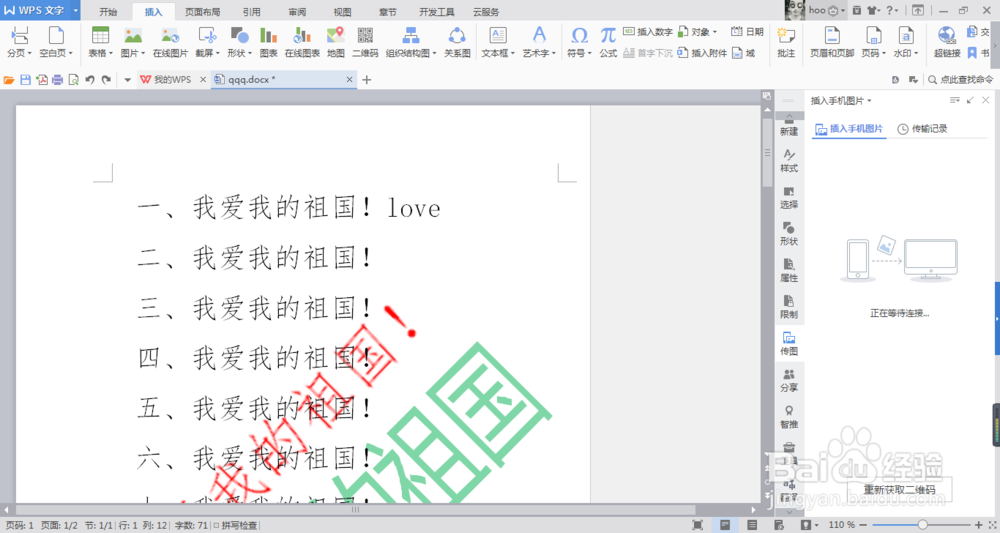The width and height of the screenshot is (1000, 533).
Task: Expand the 对象 dropdown arrow
Action: (x=714, y=32)
